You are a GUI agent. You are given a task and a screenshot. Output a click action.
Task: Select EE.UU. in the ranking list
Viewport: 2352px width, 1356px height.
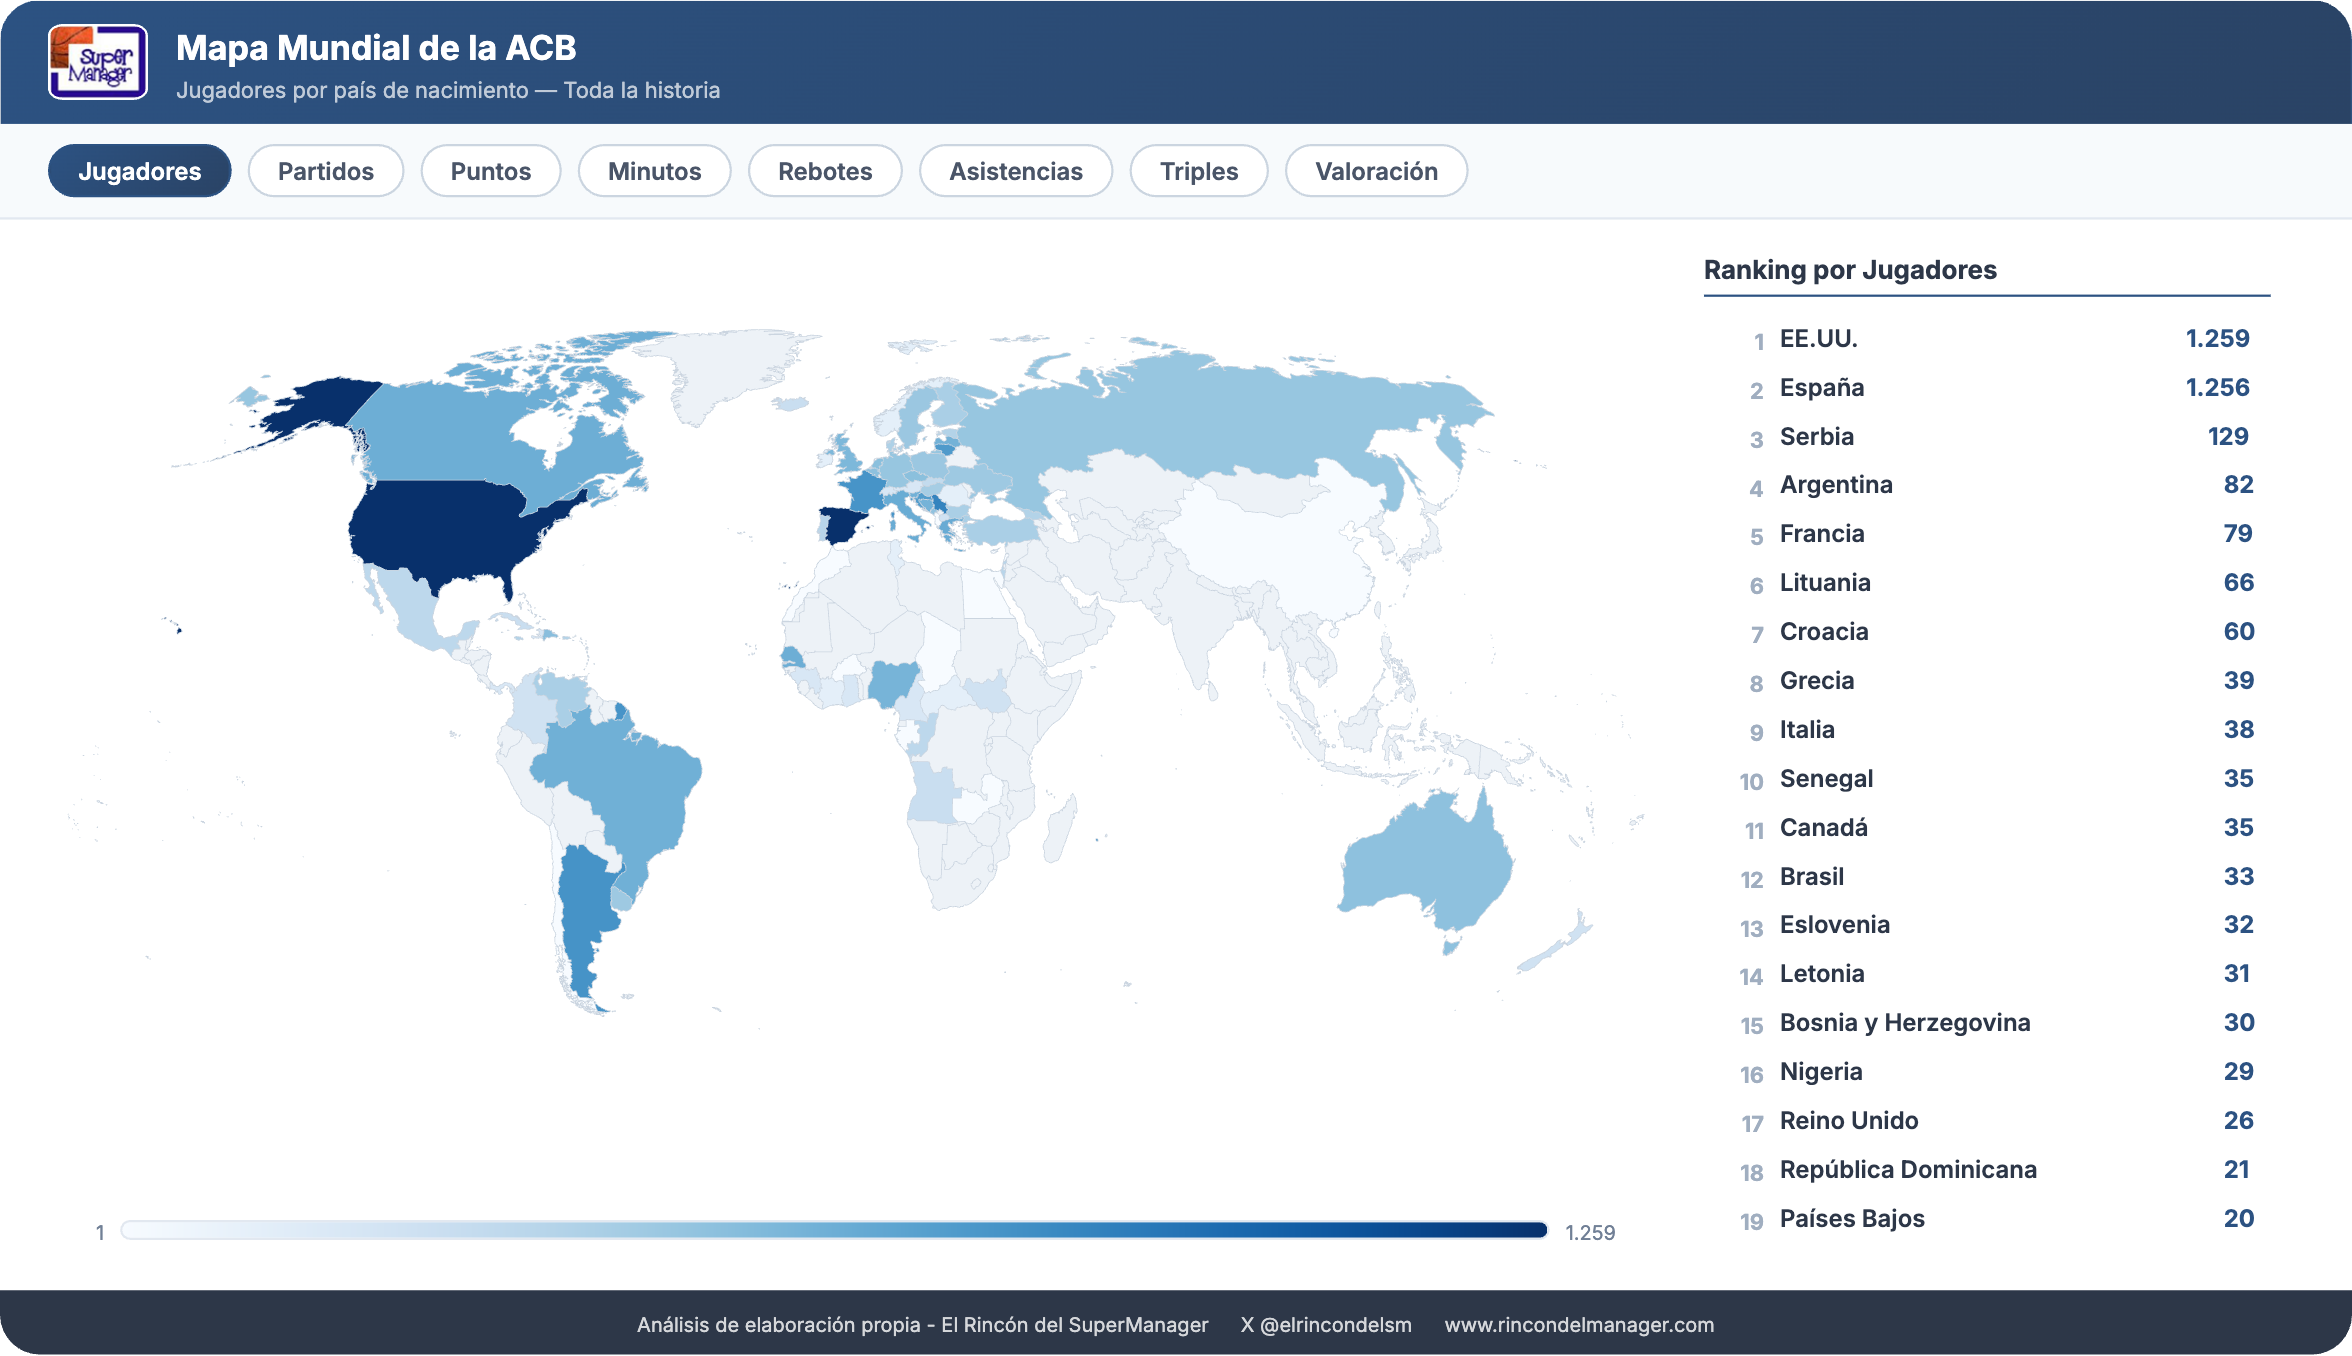pyautogui.click(x=1818, y=339)
